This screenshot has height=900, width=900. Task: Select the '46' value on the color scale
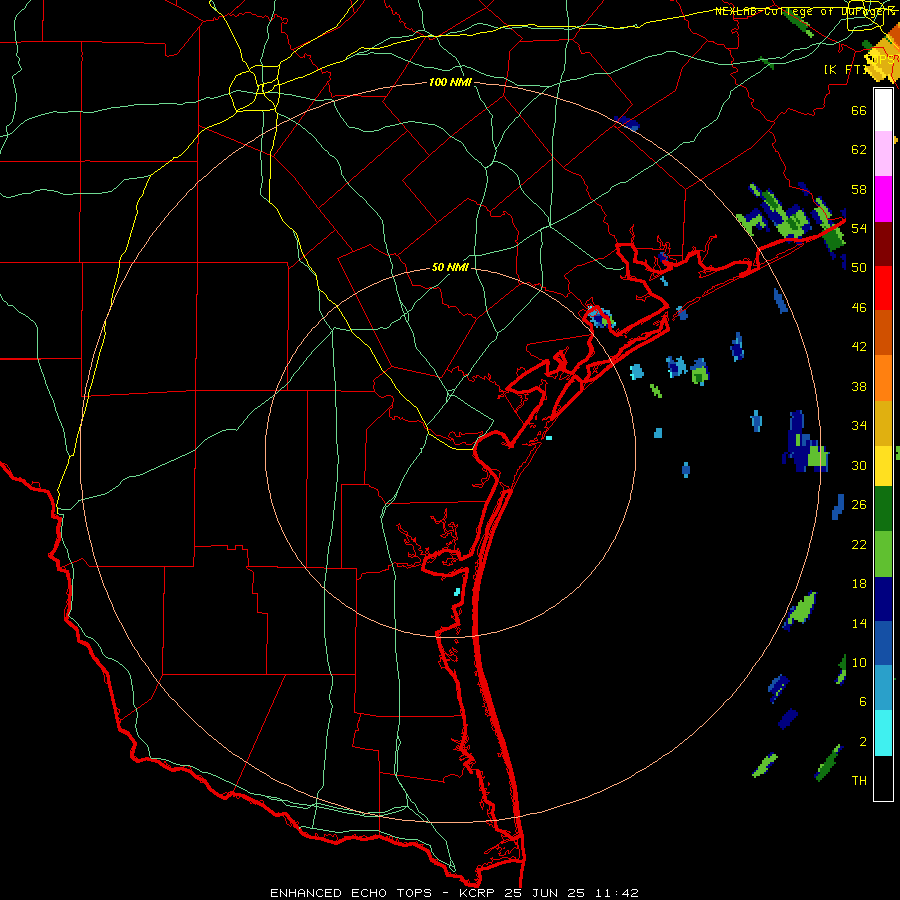[x=859, y=307]
